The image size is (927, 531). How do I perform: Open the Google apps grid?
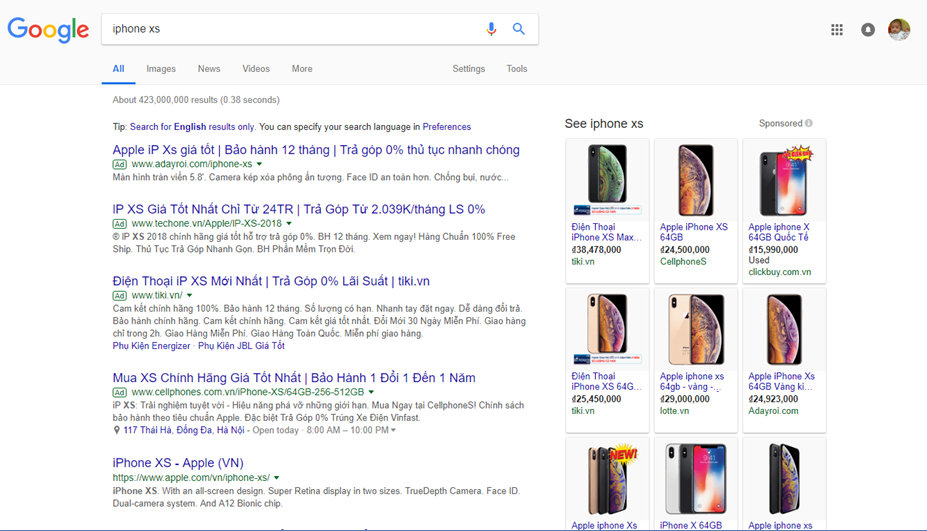pyautogui.click(x=837, y=30)
